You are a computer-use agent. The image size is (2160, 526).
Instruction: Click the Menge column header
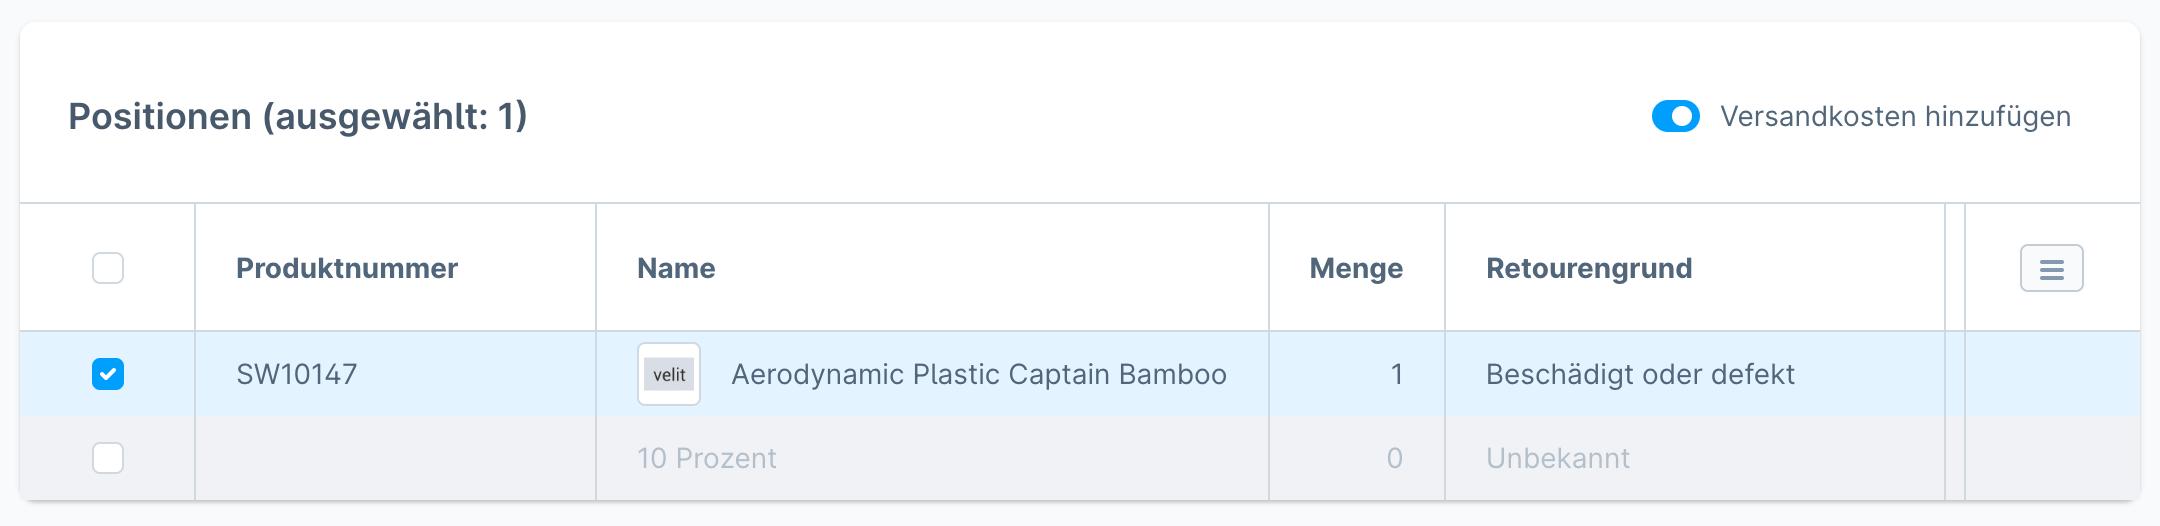click(x=1356, y=268)
